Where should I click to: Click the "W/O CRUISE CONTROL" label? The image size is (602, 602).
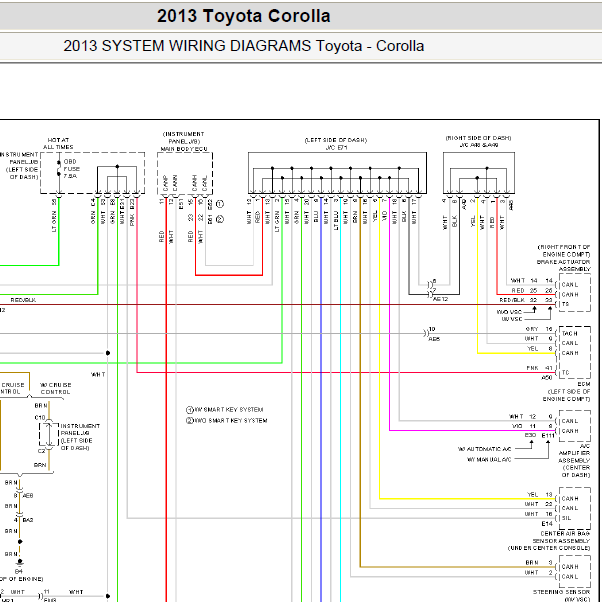pos(55,389)
